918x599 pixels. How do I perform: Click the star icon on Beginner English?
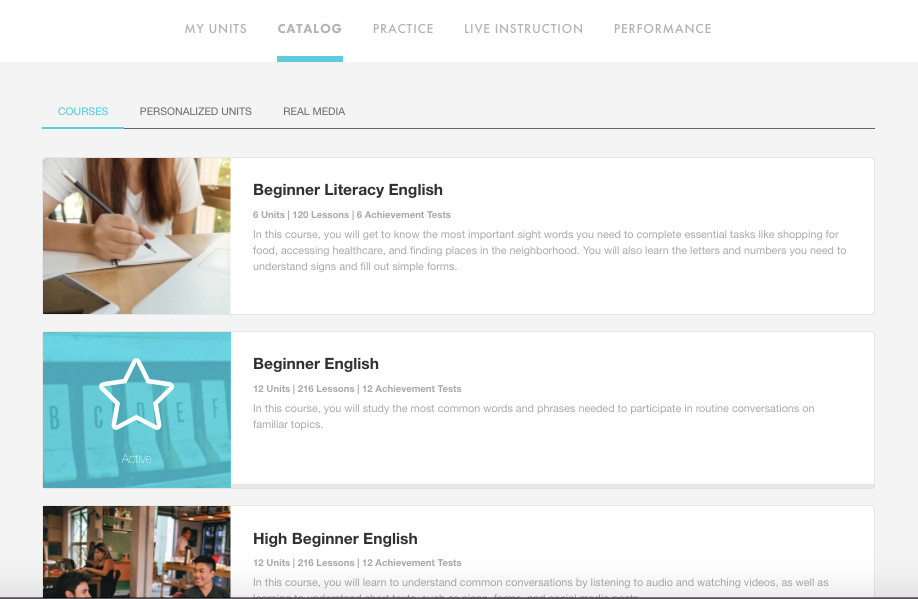tap(136, 394)
